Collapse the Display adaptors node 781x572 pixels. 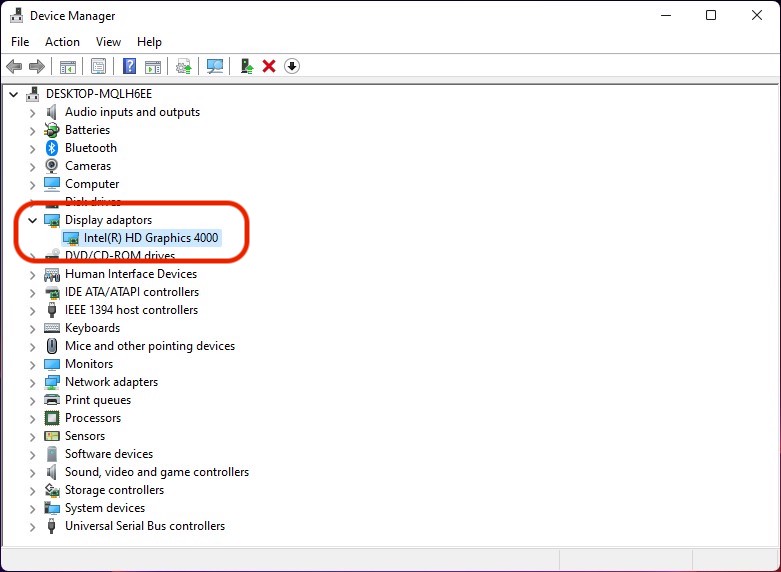(x=32, y=220)
